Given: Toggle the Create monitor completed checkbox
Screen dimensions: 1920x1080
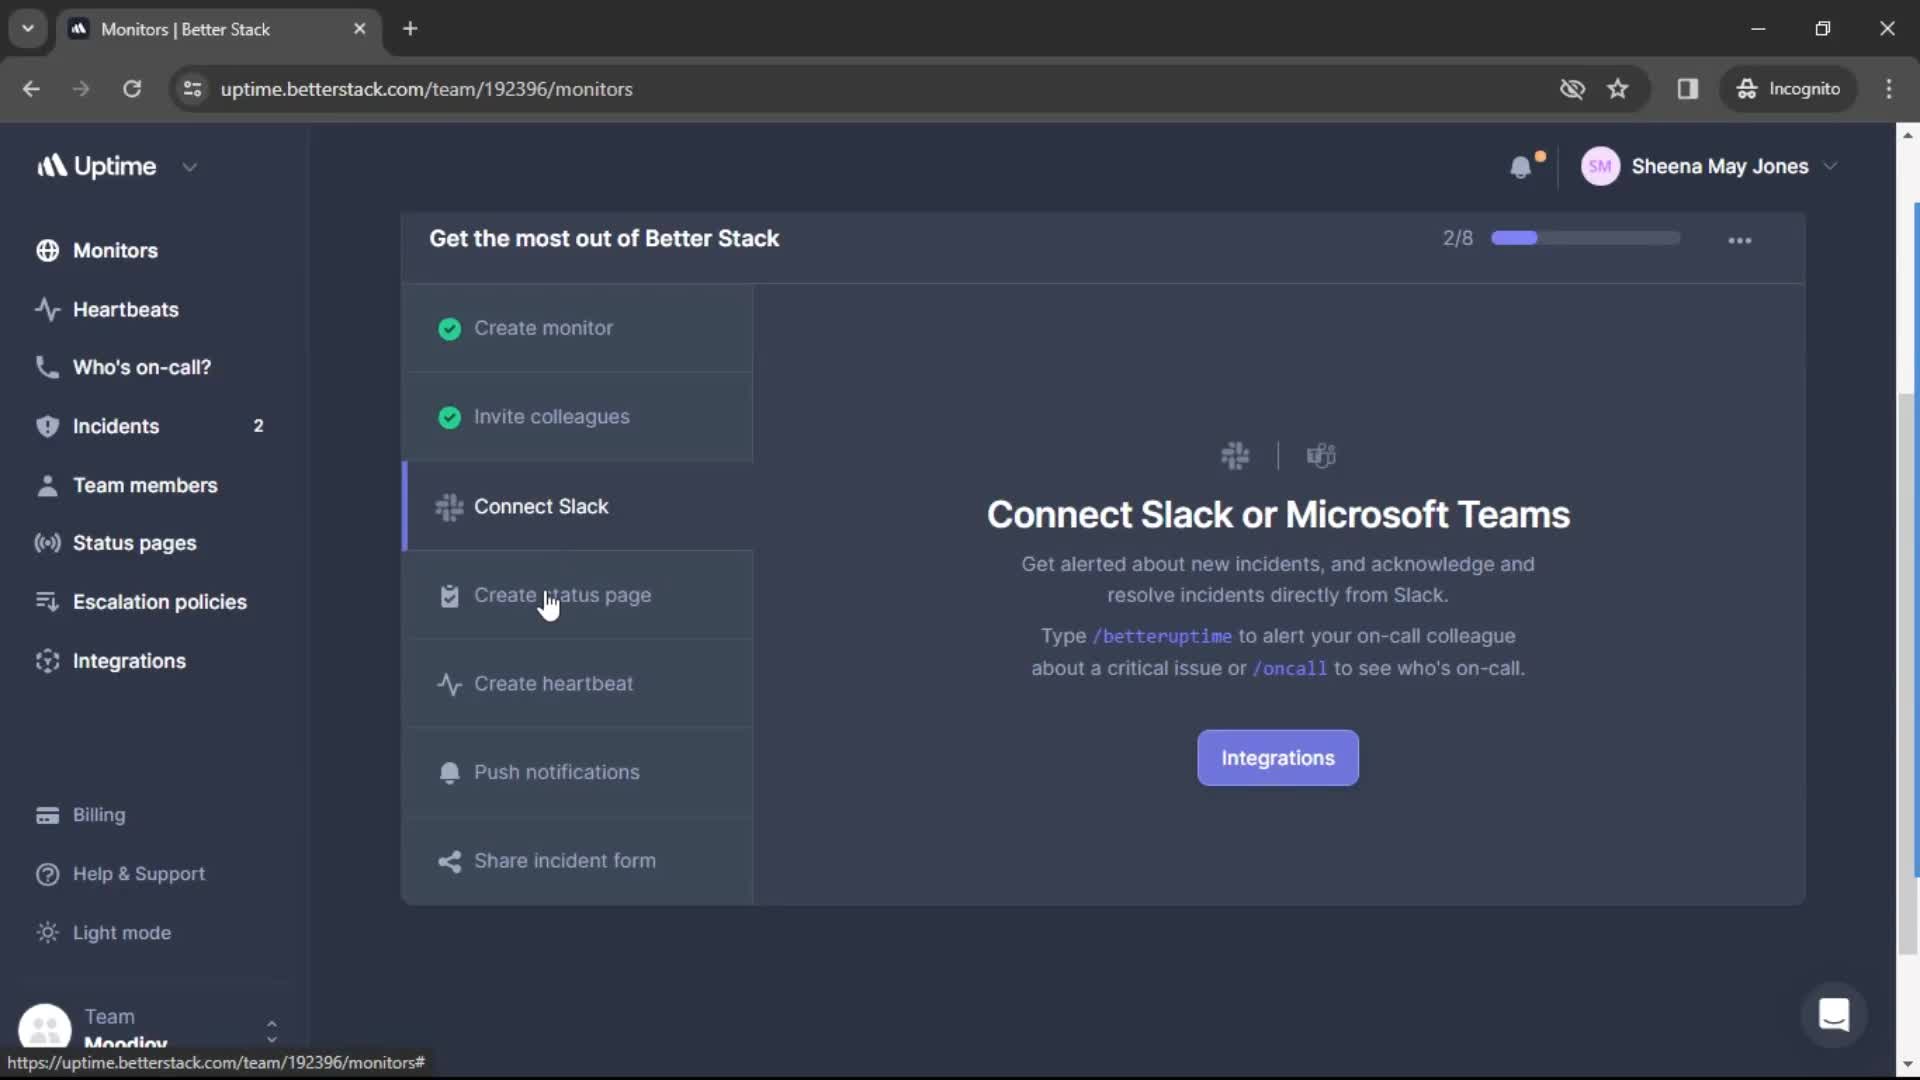Looking at the screenshot, I should click(x=448, y=328).
